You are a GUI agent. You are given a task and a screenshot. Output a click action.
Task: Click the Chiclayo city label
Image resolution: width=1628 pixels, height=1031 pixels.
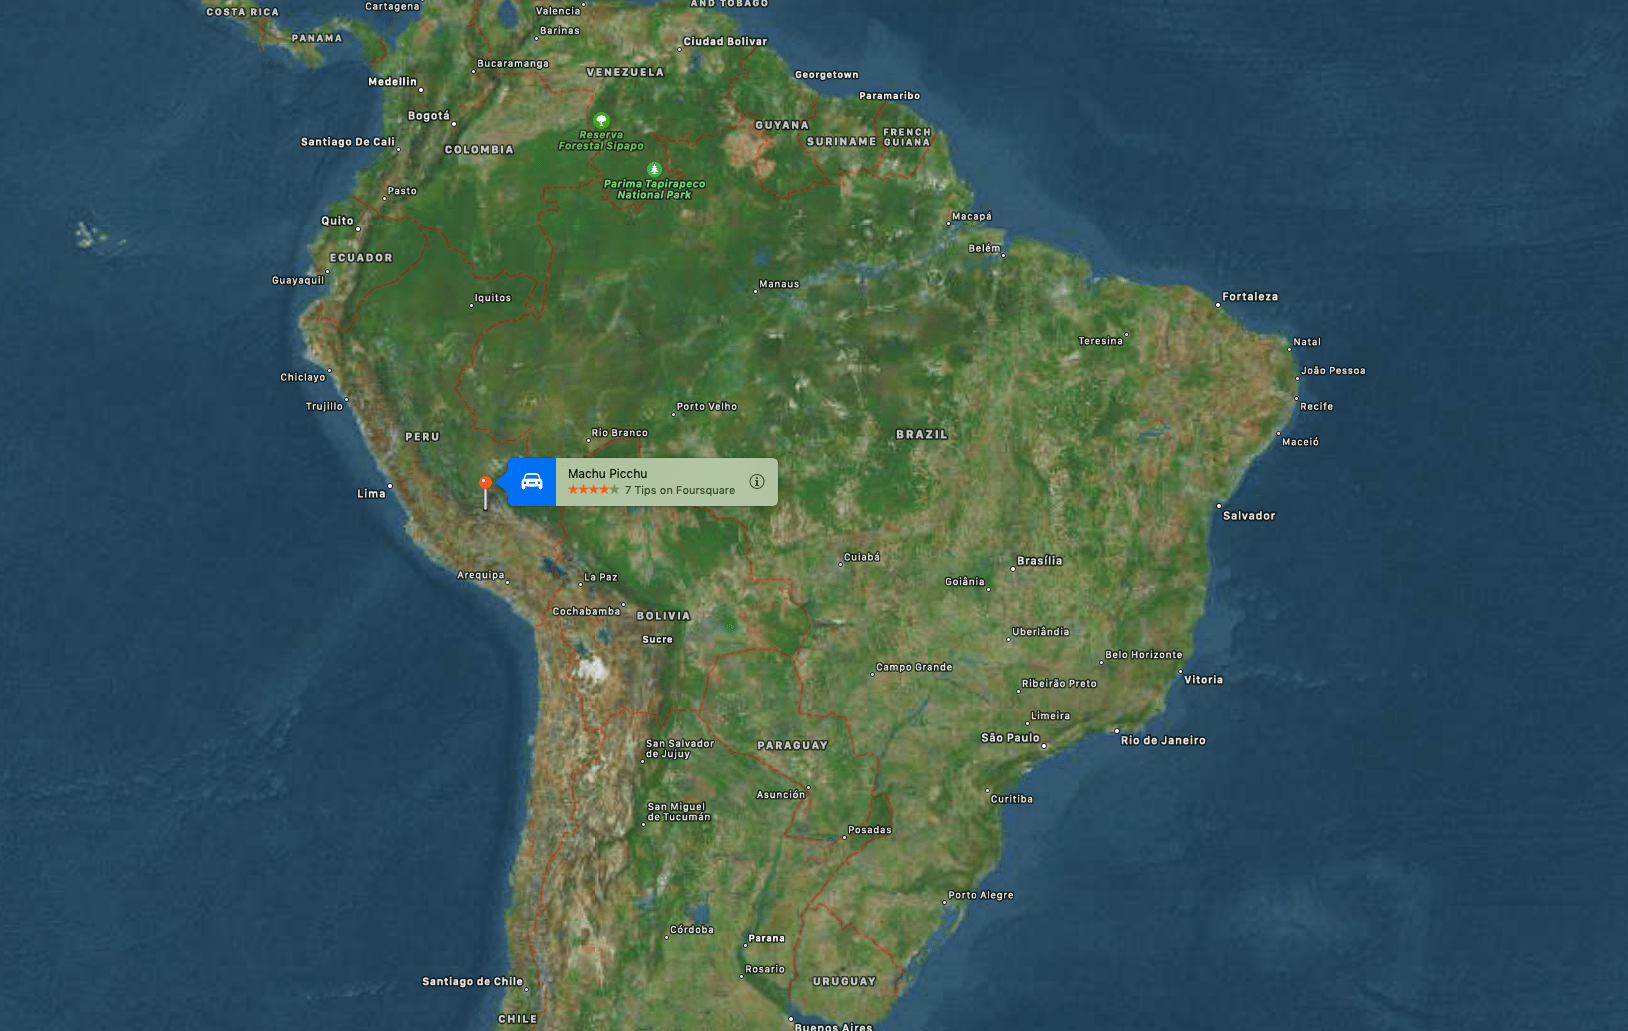303,378
